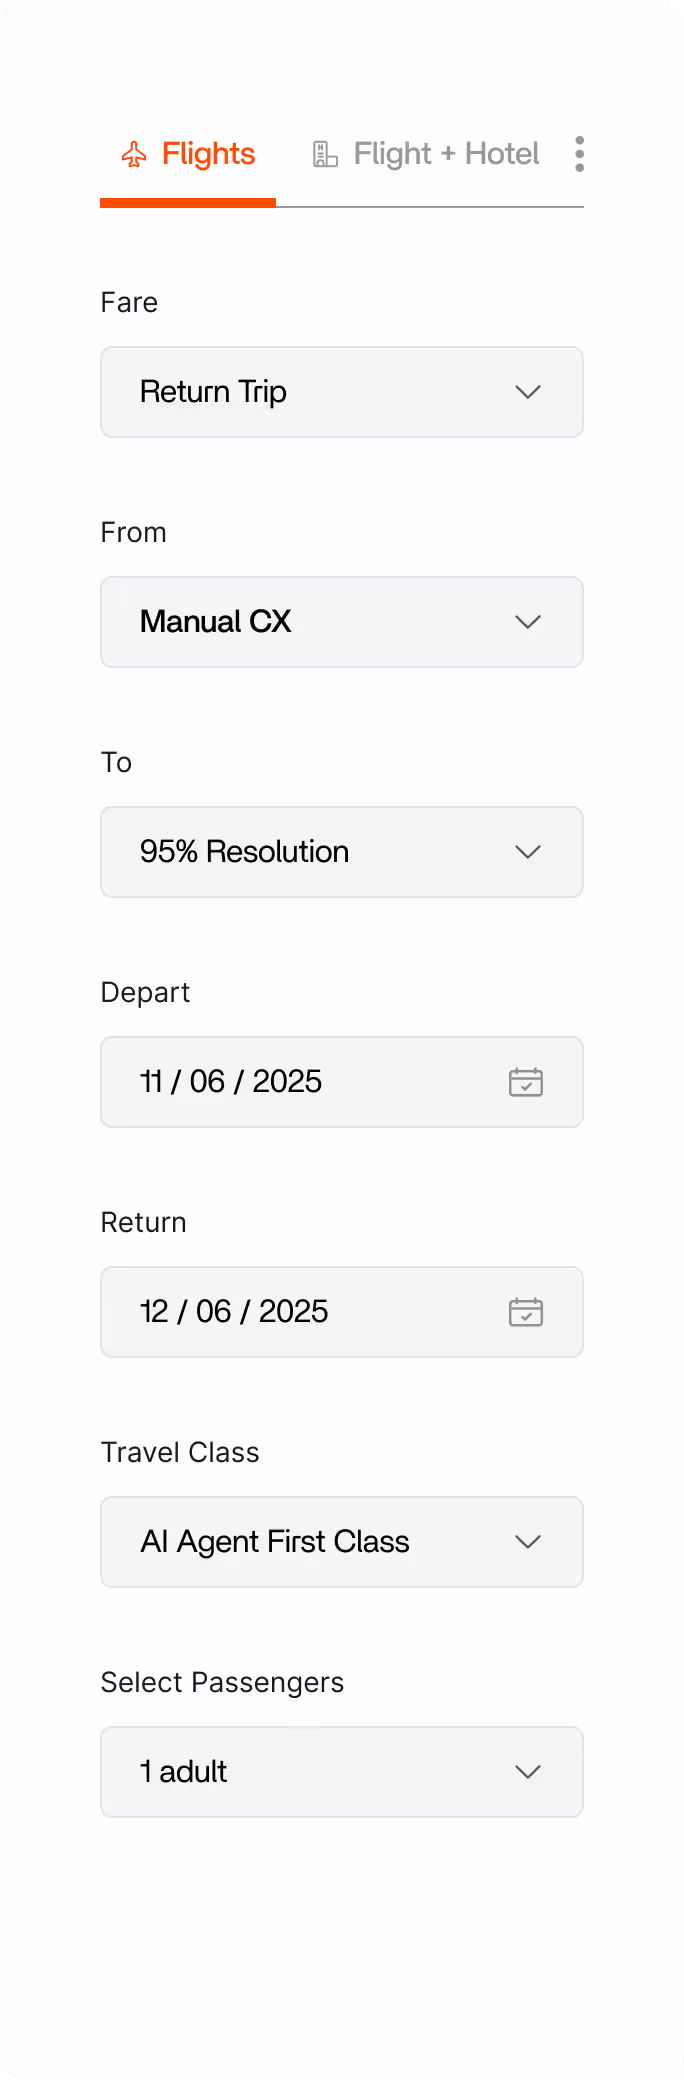Screen dimensions: 684x2081
Task: Select the Depart date 11 / 06 / 2025 field
Action: coord(342,1082)
